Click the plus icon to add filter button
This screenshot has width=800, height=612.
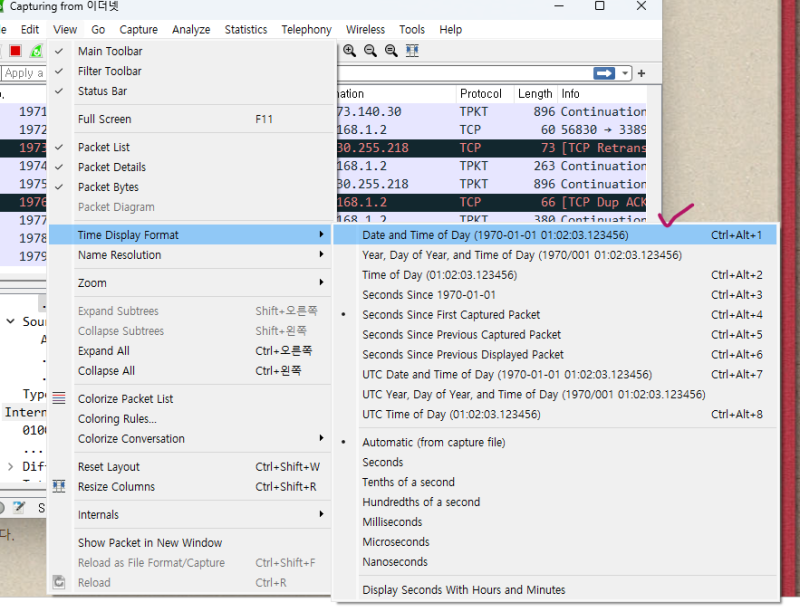pos(641,73)
